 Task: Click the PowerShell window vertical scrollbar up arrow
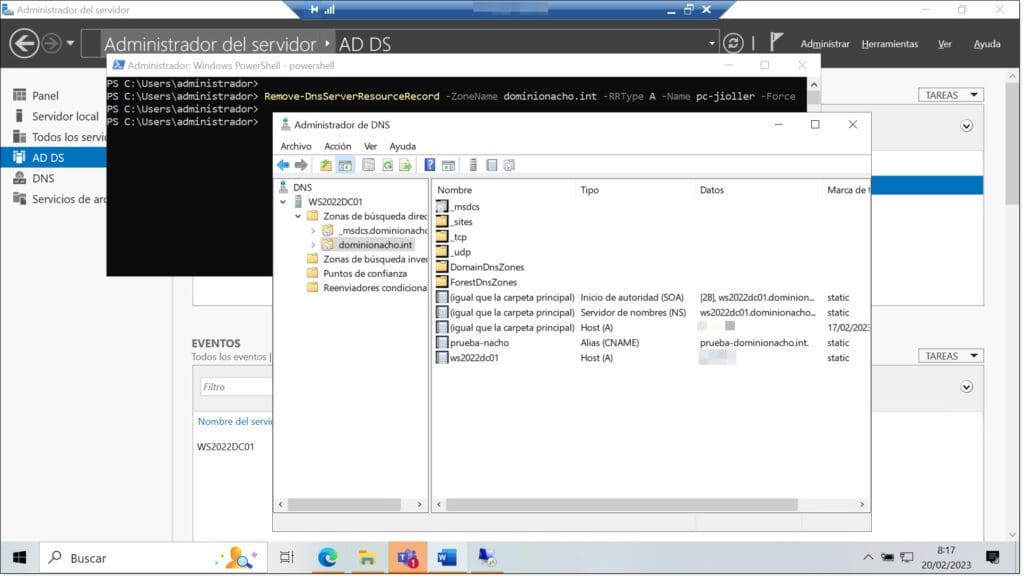tap(814, 85)
